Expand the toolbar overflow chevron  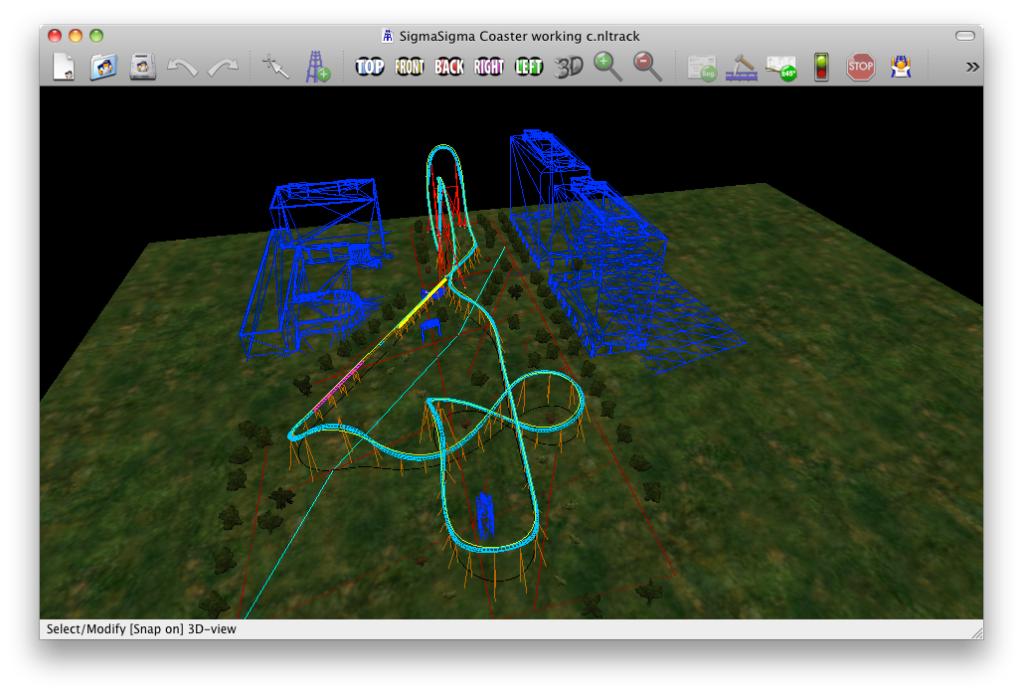click(x=972, y=67)
